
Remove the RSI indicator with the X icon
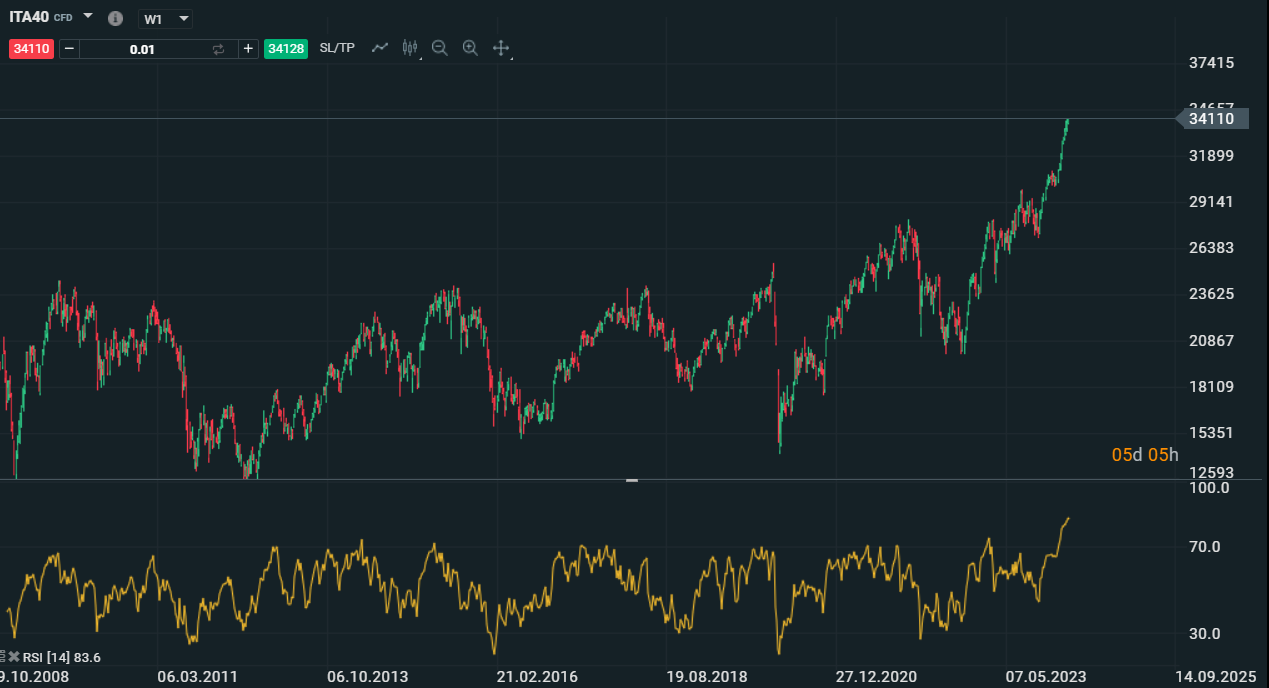14,657
